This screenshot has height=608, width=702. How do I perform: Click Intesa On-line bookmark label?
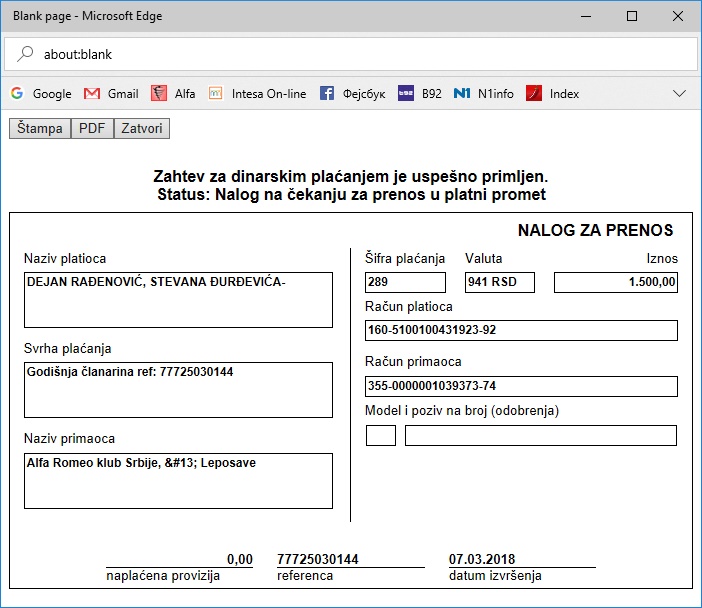click(x=269, y=94)
